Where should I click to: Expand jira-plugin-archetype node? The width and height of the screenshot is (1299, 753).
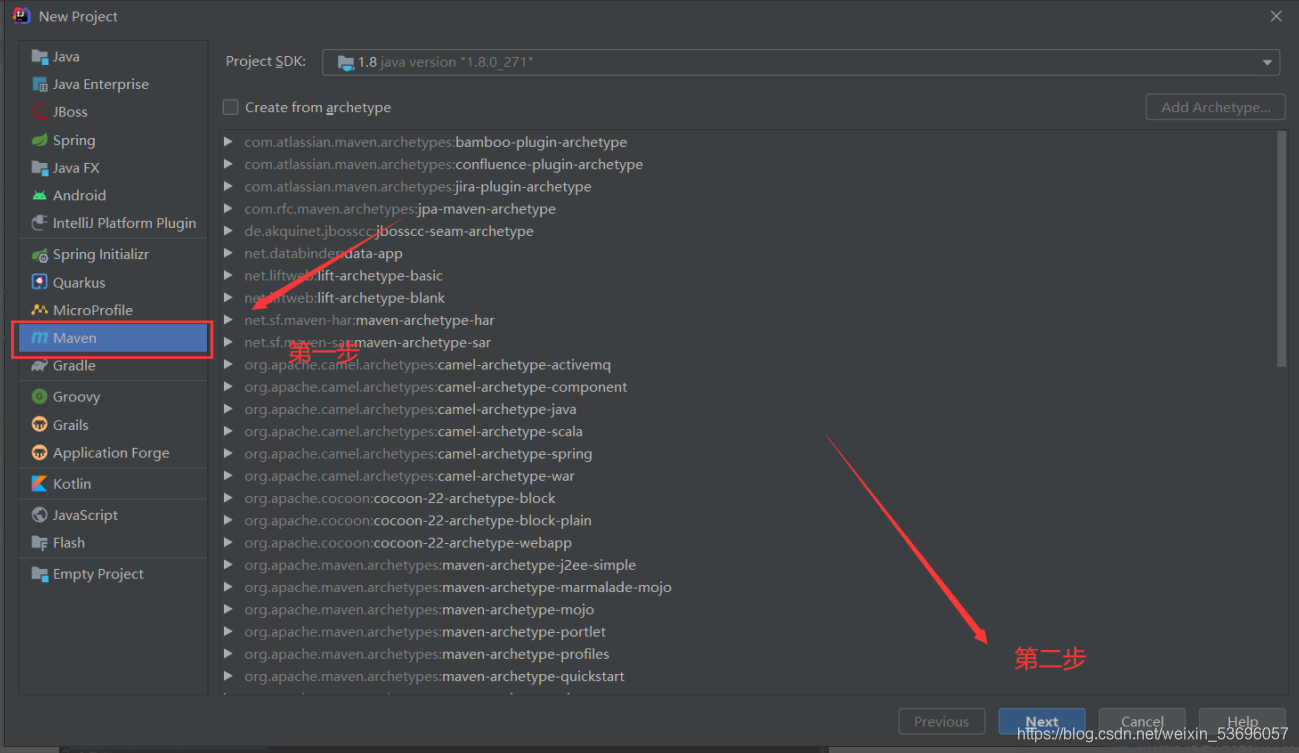[229, 187]
